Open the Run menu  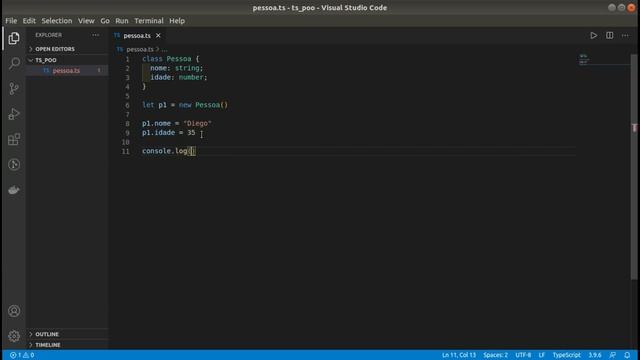pos(122,20)
